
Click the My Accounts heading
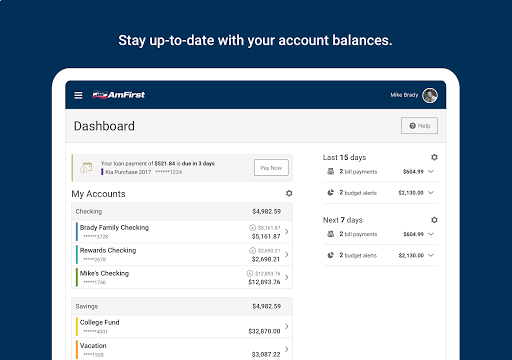tap(98, 194)
